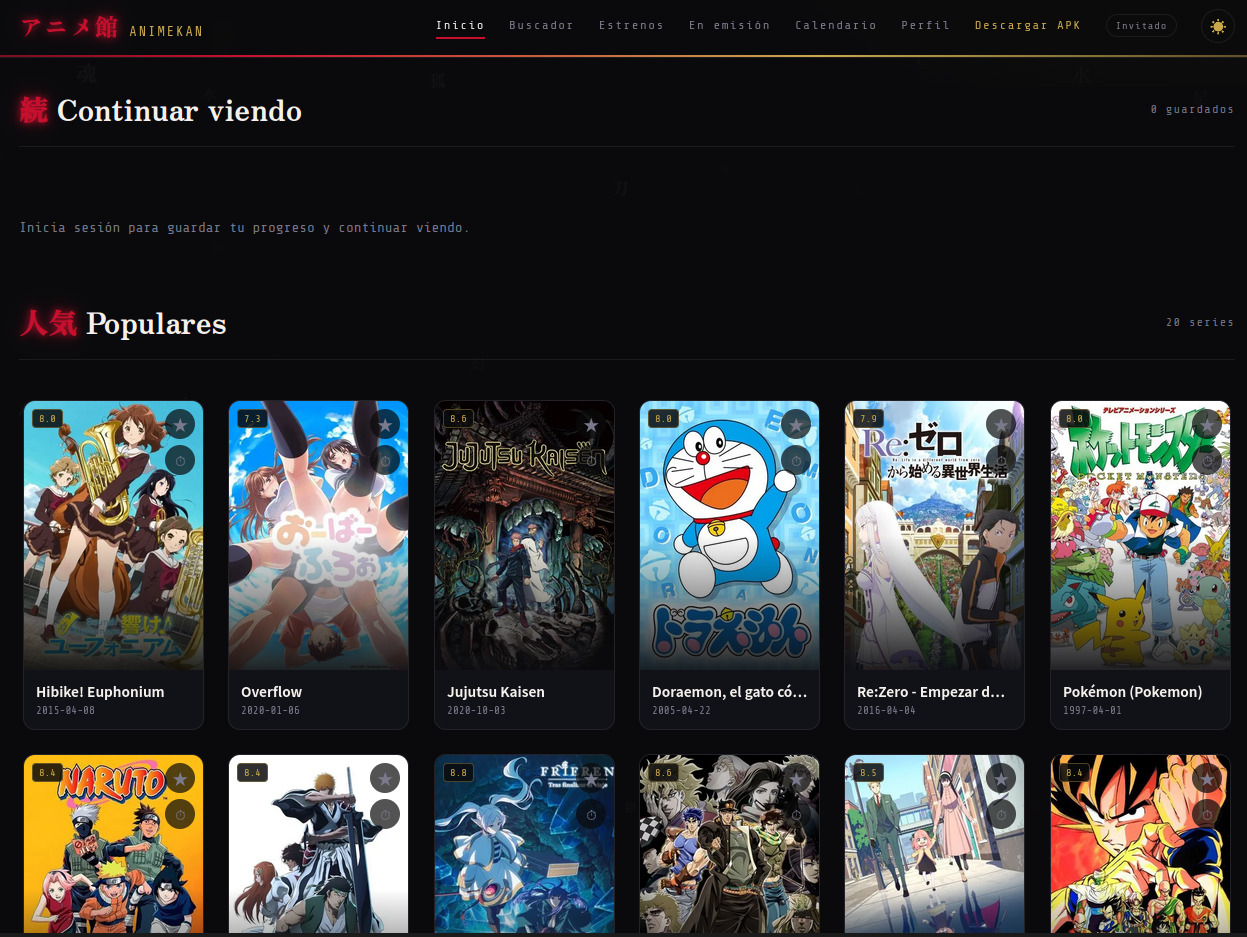Click the clock icon on the Doraemon card

796,460
